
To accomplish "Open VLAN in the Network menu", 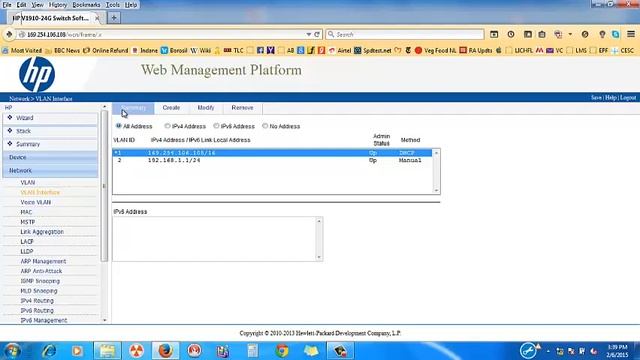I will pos(28,182).
